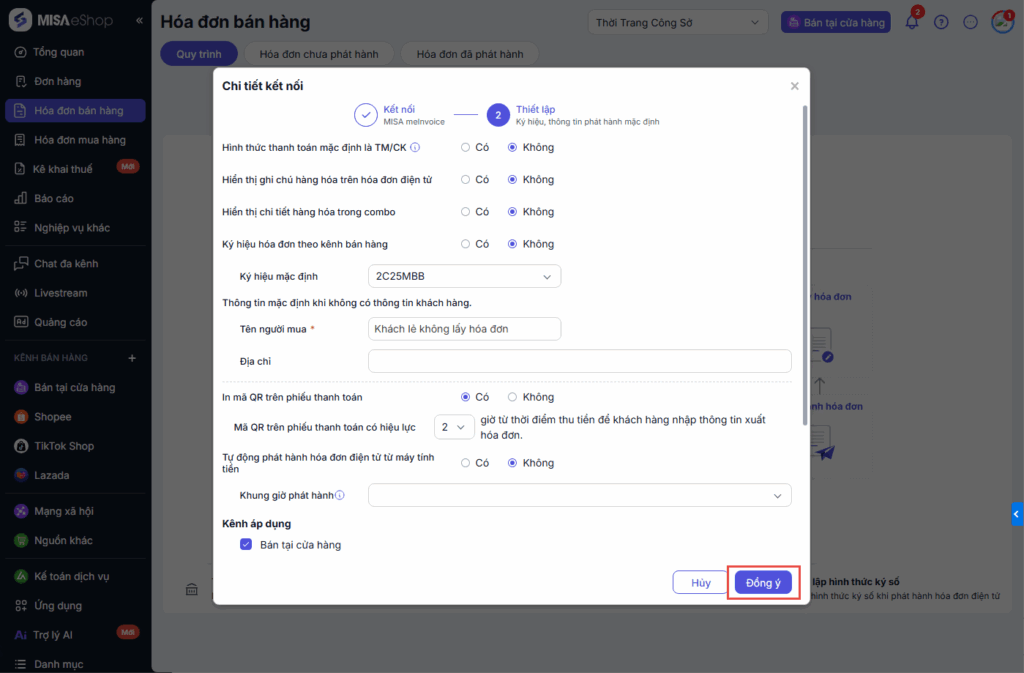Viewport: 1024px width, 673px height.
Task: Select Có for Hình thức thanh toán TM/CK
Action: click(465, 148)
